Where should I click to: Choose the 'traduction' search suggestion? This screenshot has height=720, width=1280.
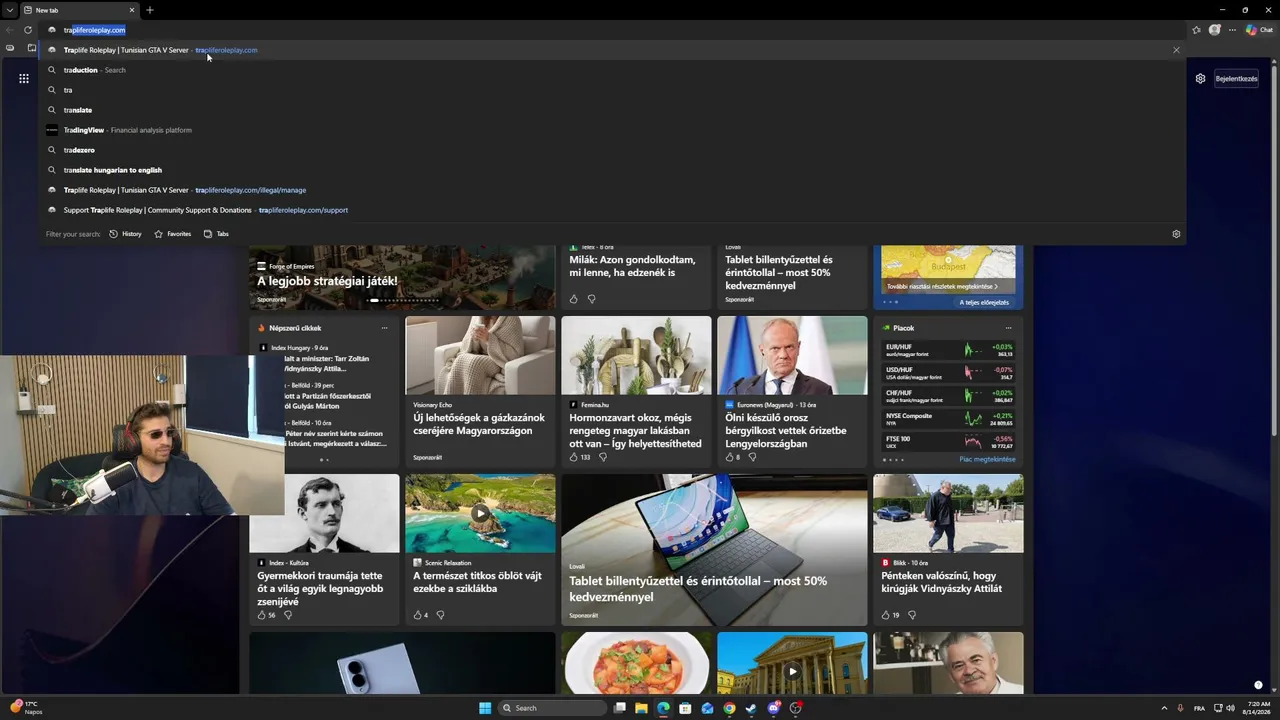[612, 70]
